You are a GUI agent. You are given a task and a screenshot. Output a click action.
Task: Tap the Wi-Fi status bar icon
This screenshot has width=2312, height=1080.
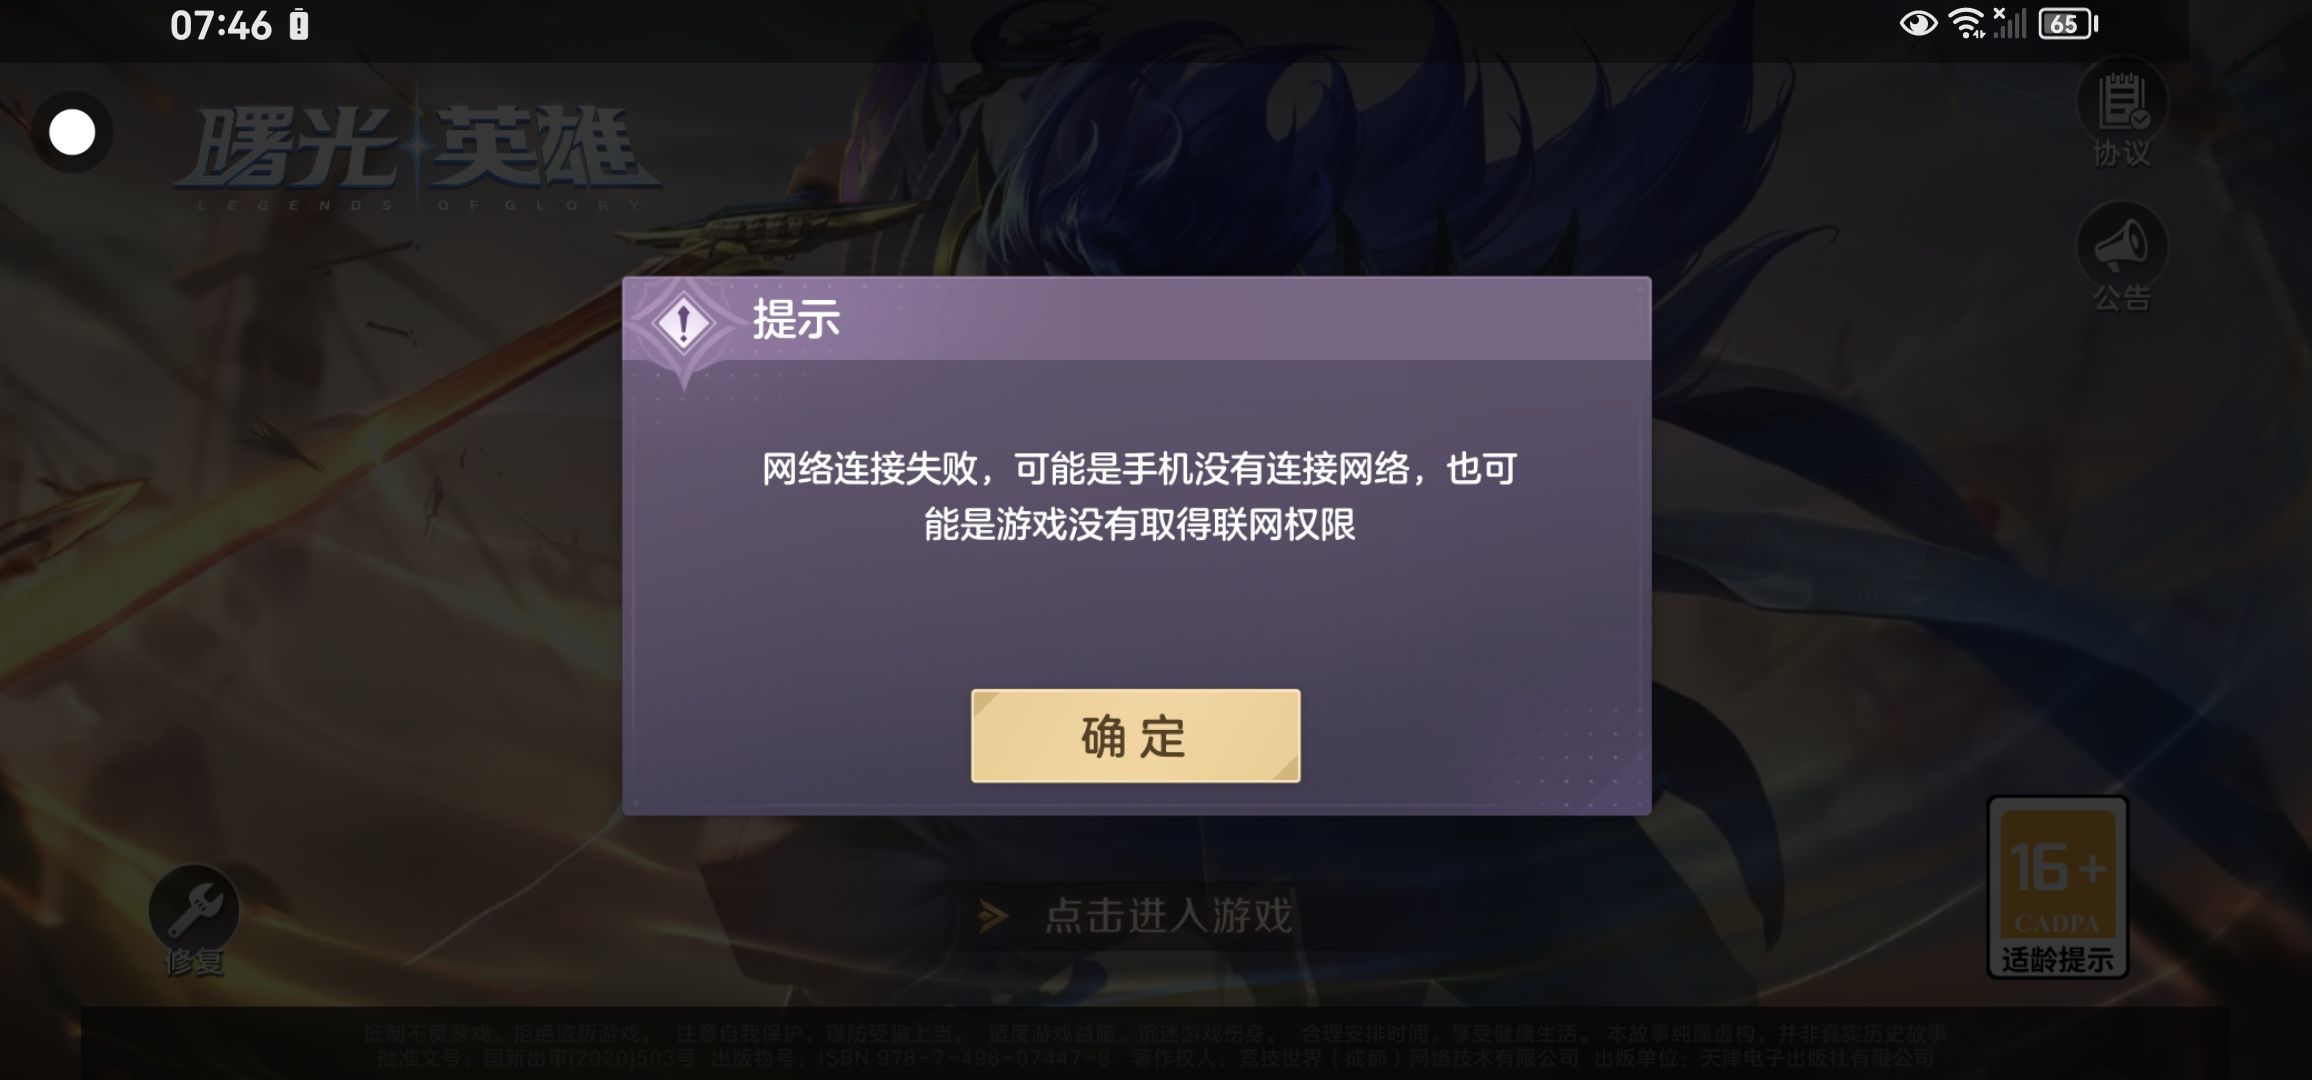(1967, 24)
